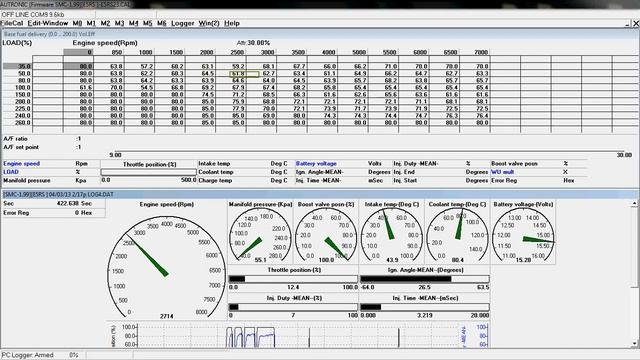
Task: Click the PC Logger: Armed status text
Action: (x=27, y=355)
